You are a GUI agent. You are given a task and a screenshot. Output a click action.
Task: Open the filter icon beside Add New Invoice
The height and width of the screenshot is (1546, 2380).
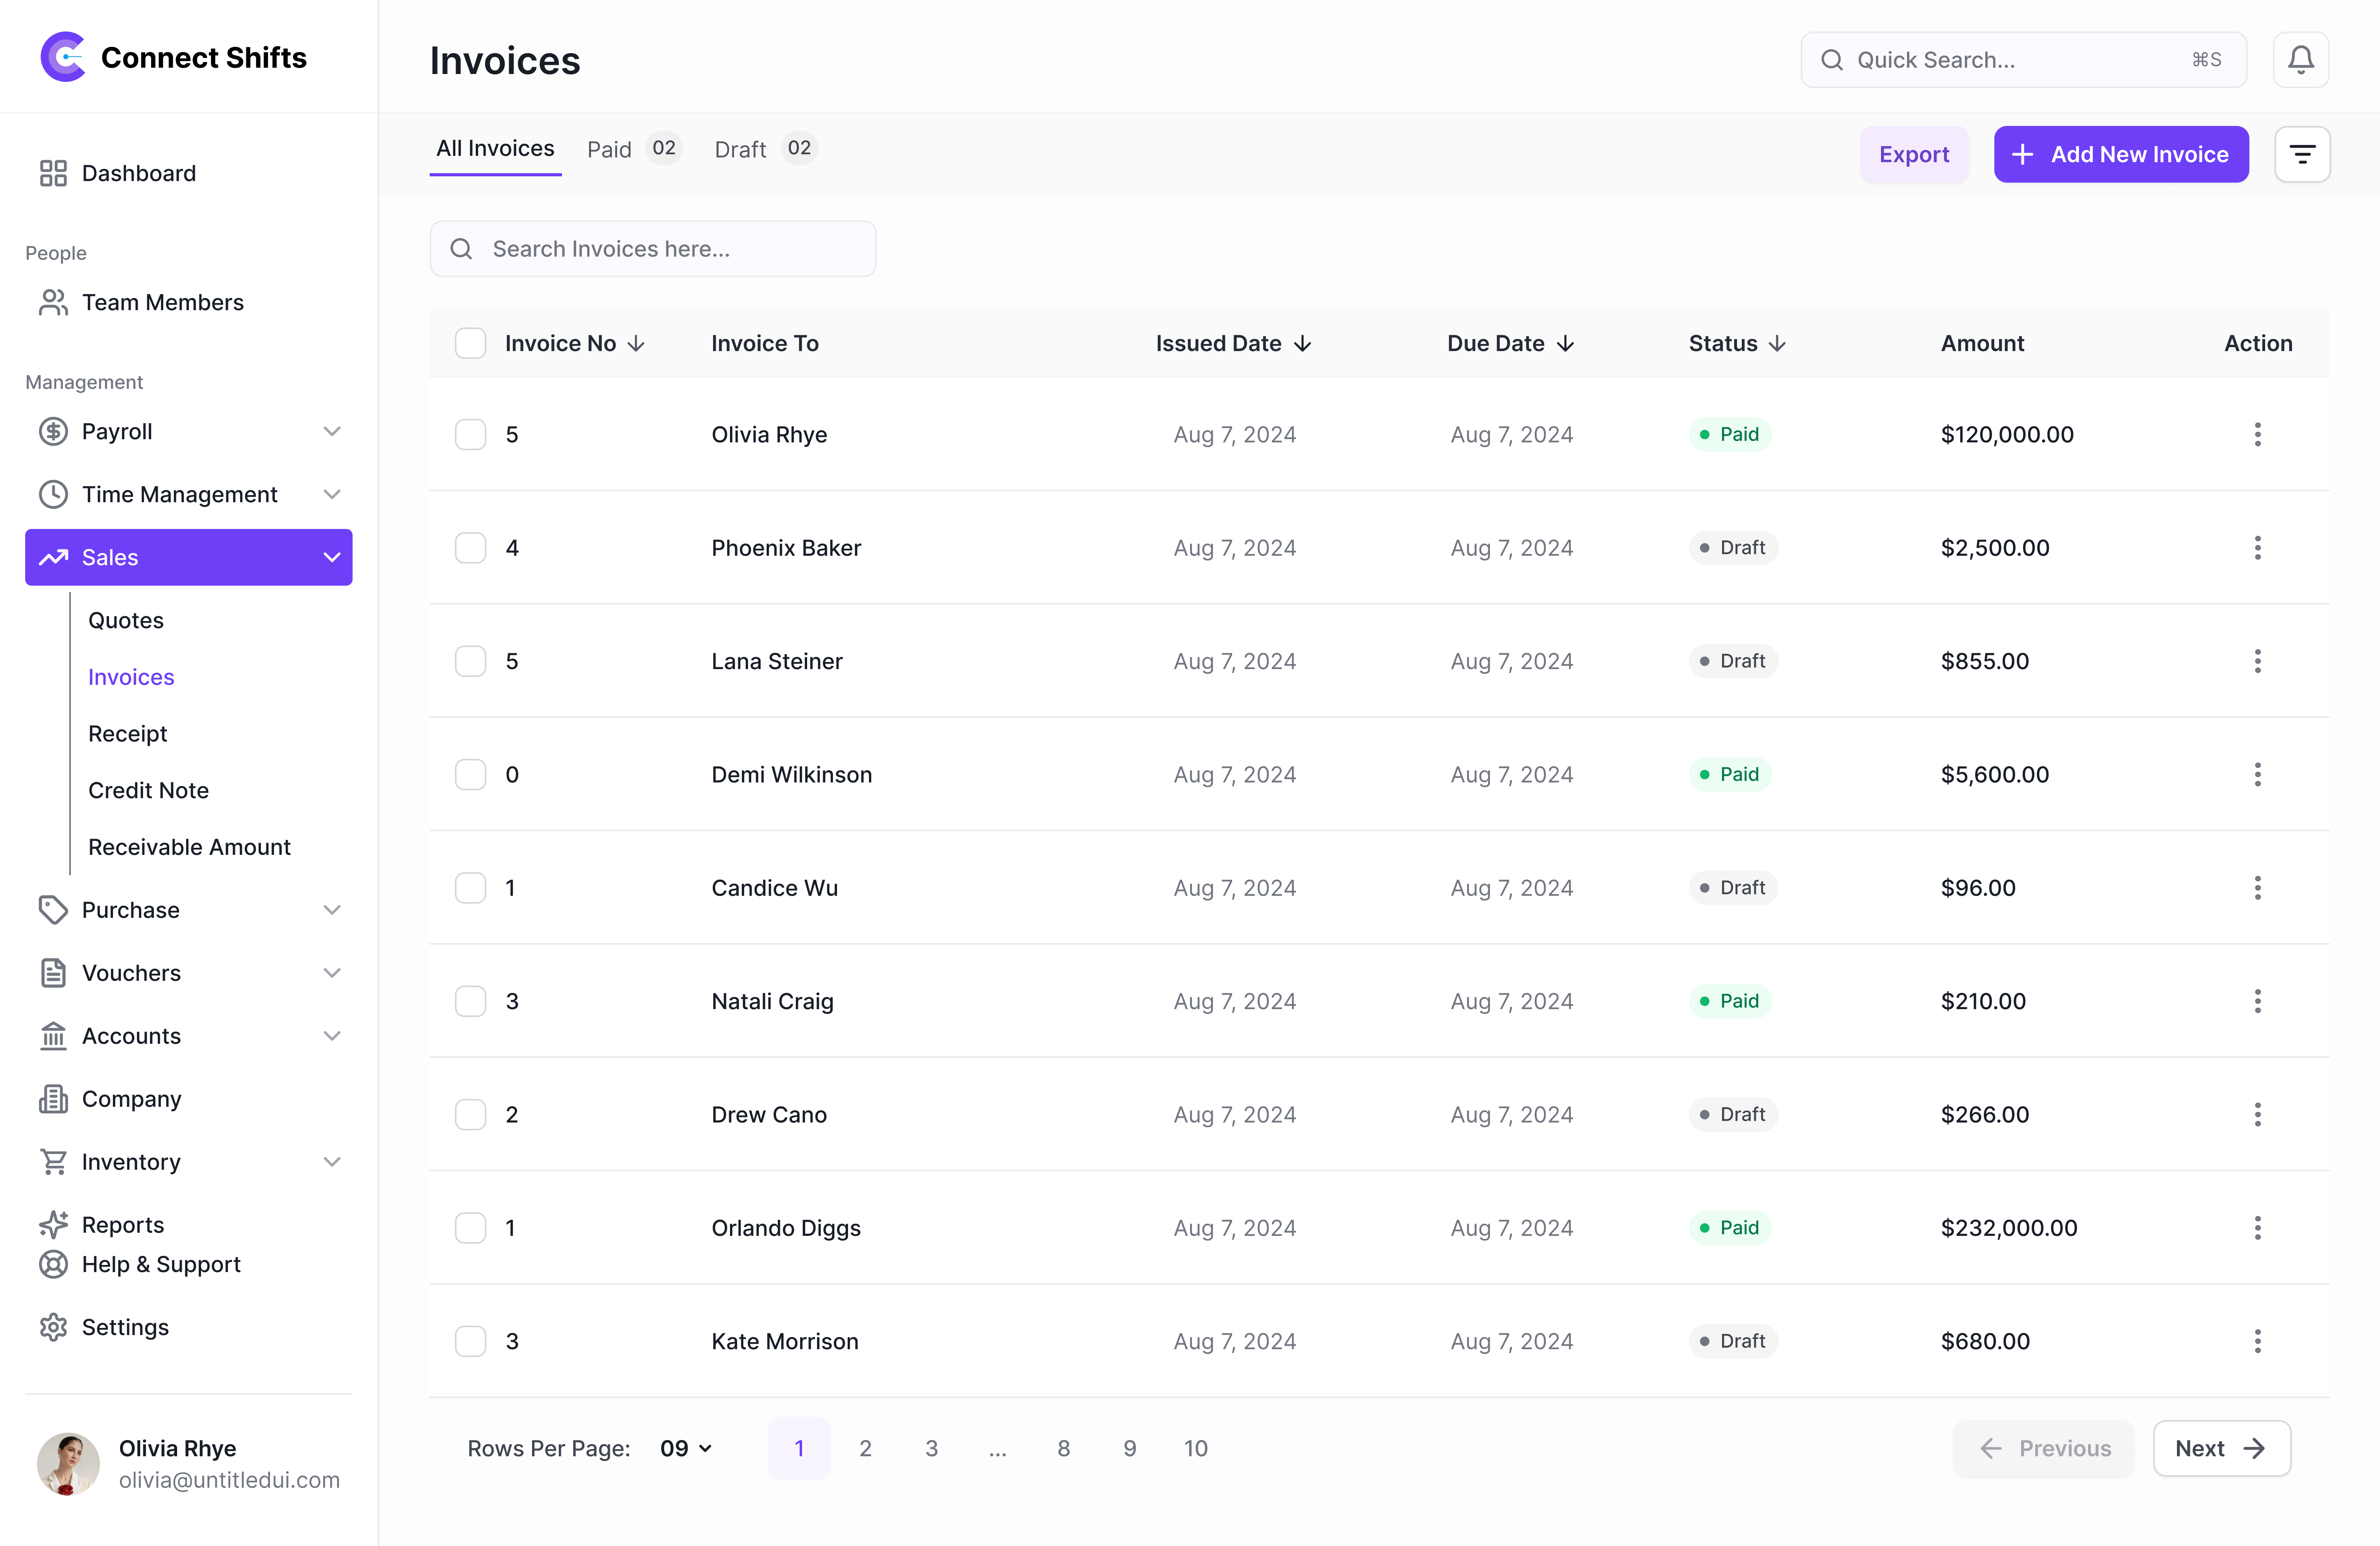pyautogui.click(x=2303, y=153)
